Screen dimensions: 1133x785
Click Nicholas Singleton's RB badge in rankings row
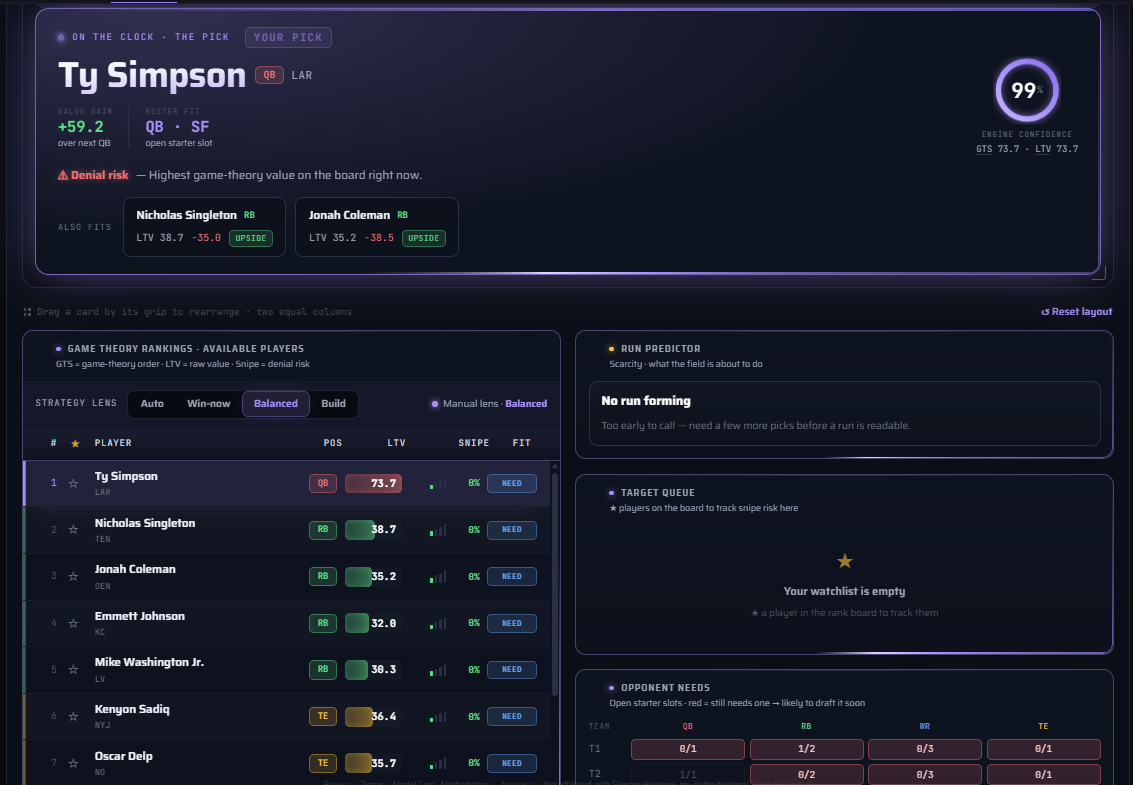(x=323, y=530)
